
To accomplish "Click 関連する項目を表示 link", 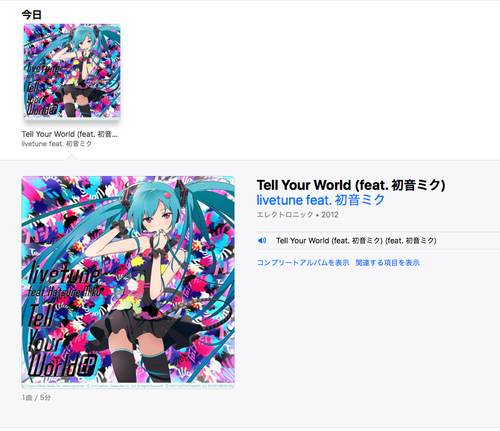I will click(x=387, y=263).
